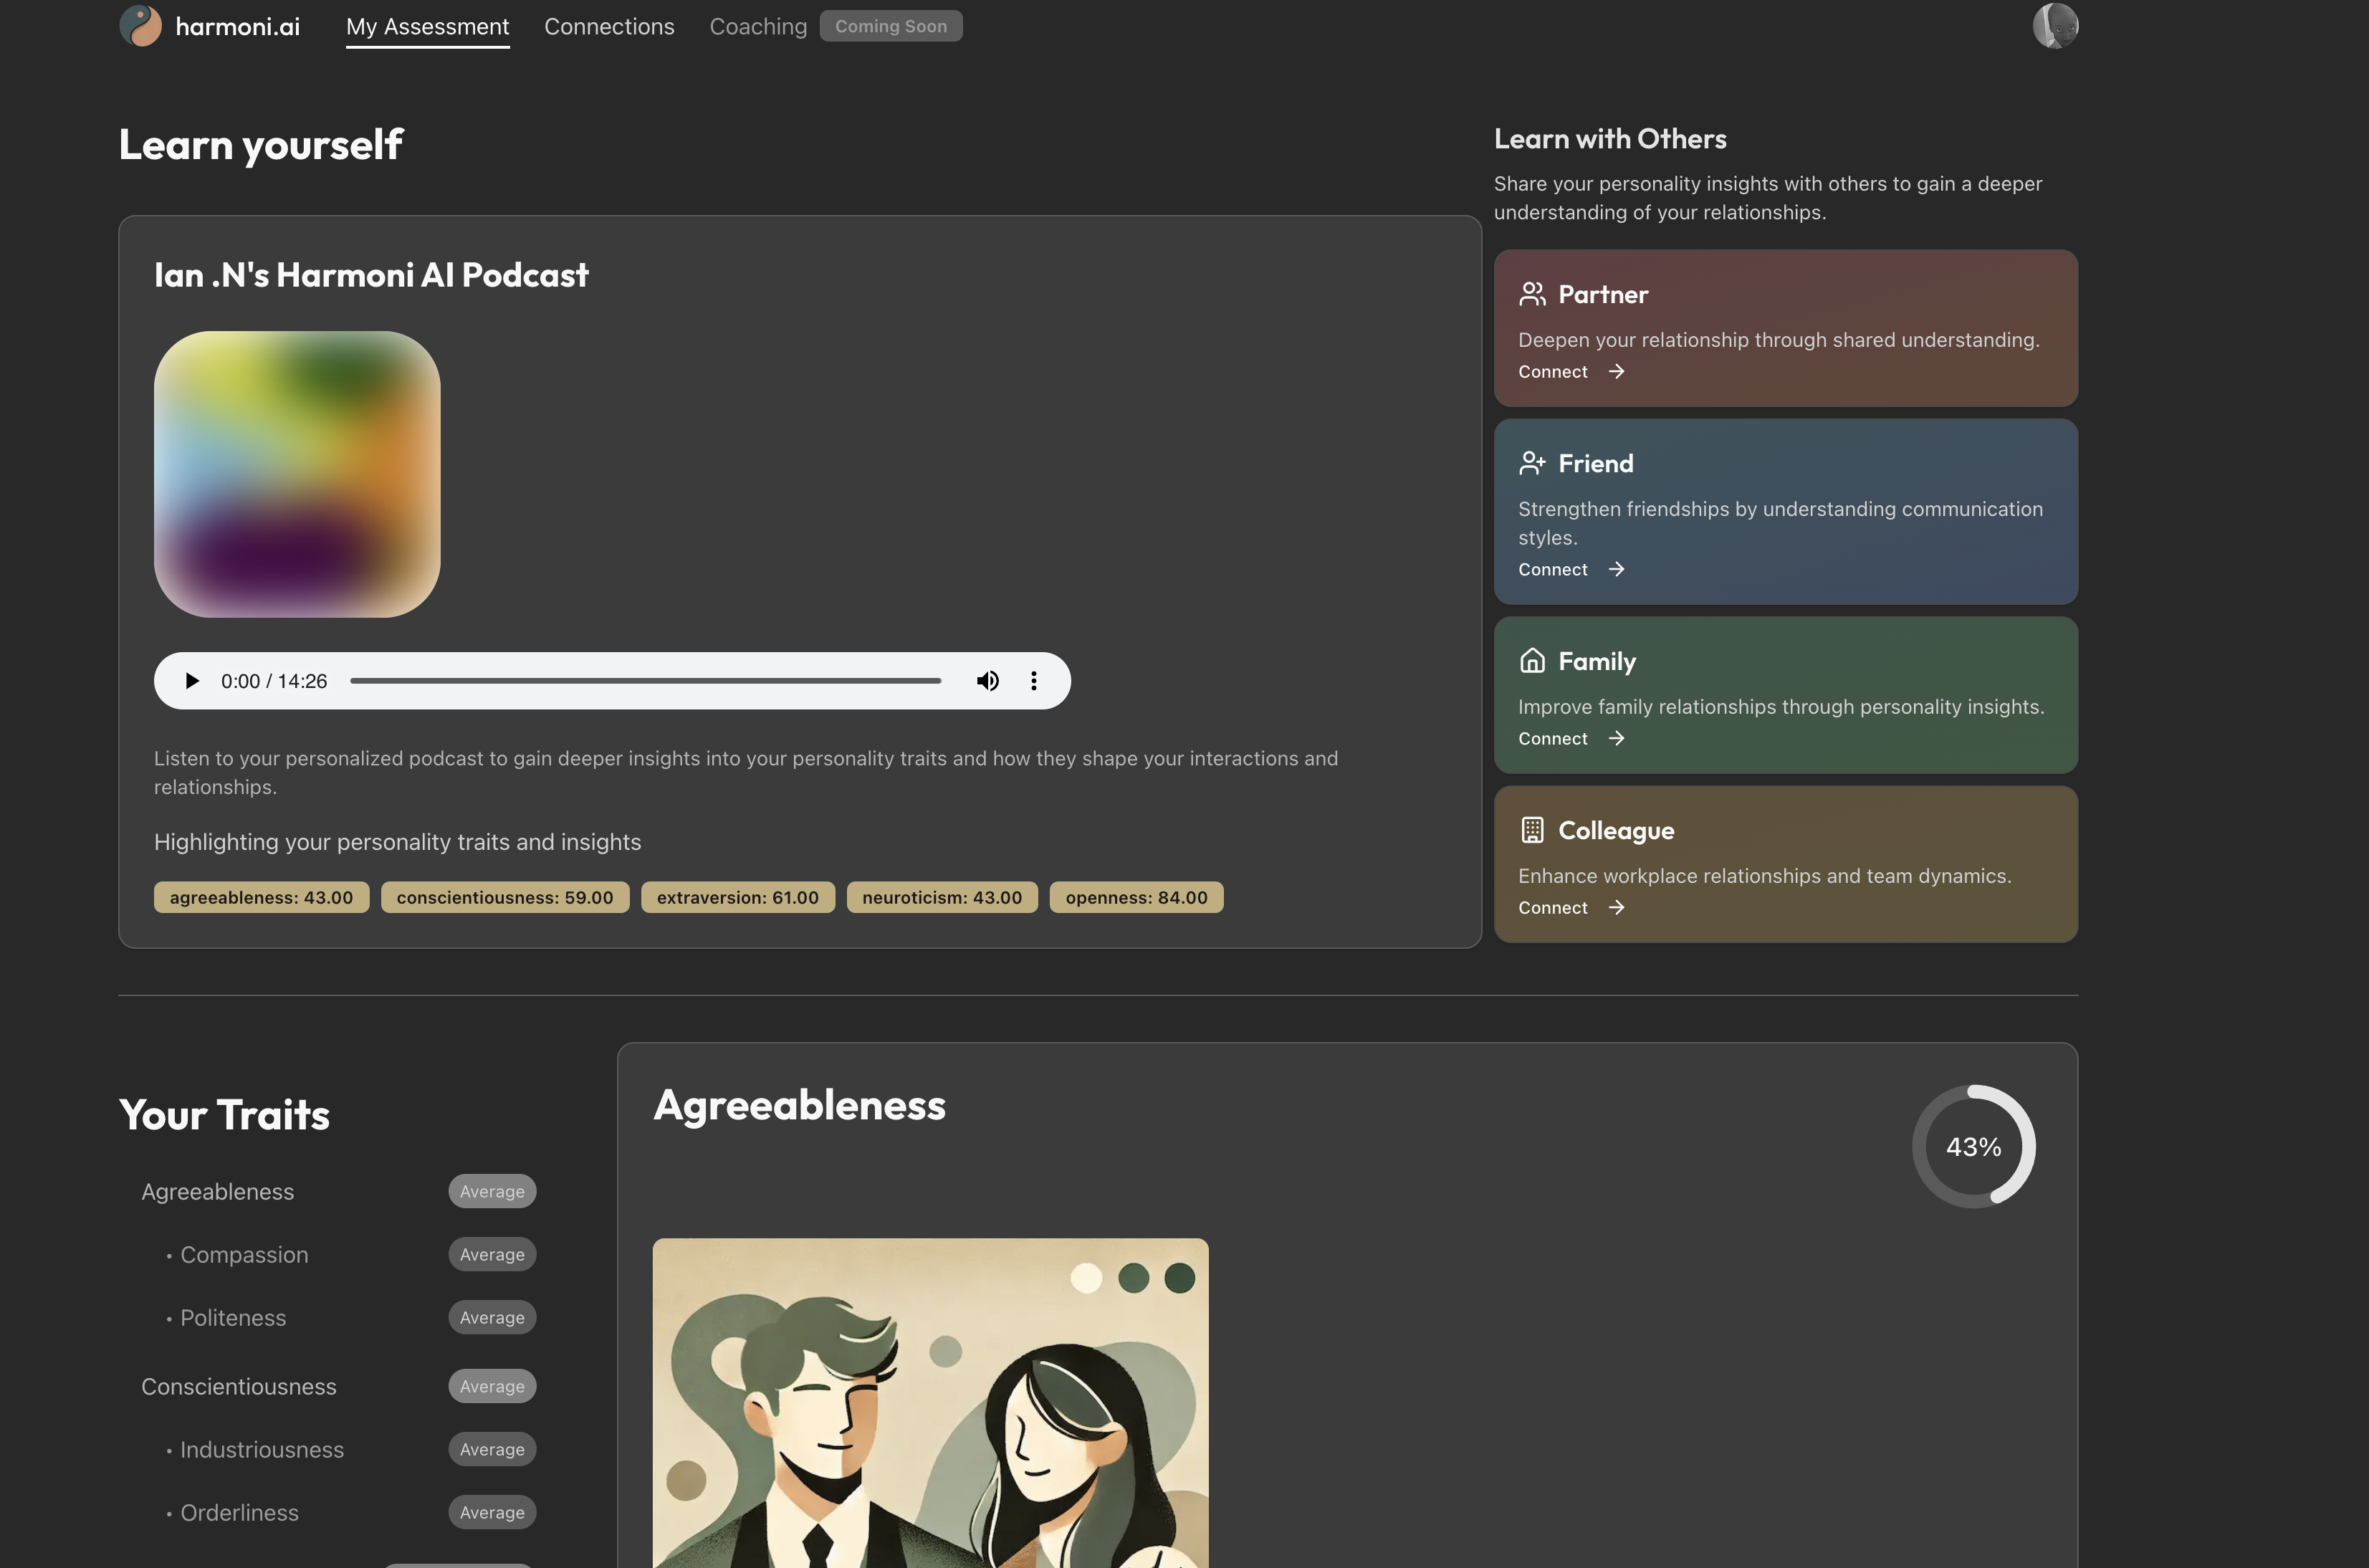Select Agreeableness in Your Traits list
Screen dimensions: 2369x1568
pyautogui.click(x=217, y=1192)
